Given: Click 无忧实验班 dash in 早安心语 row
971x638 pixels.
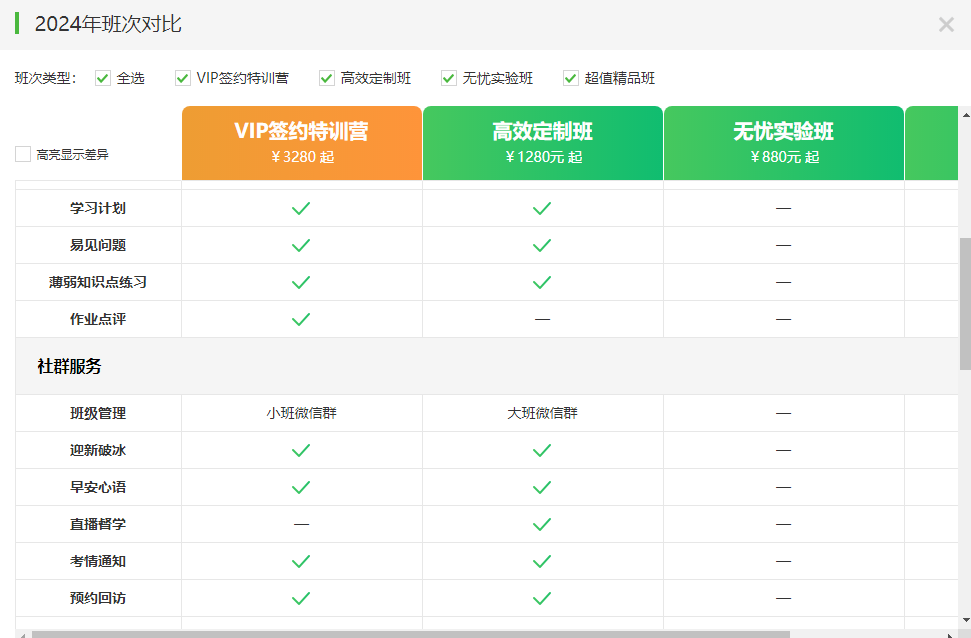Looking at the screenshot, I should tap(783, 487).
